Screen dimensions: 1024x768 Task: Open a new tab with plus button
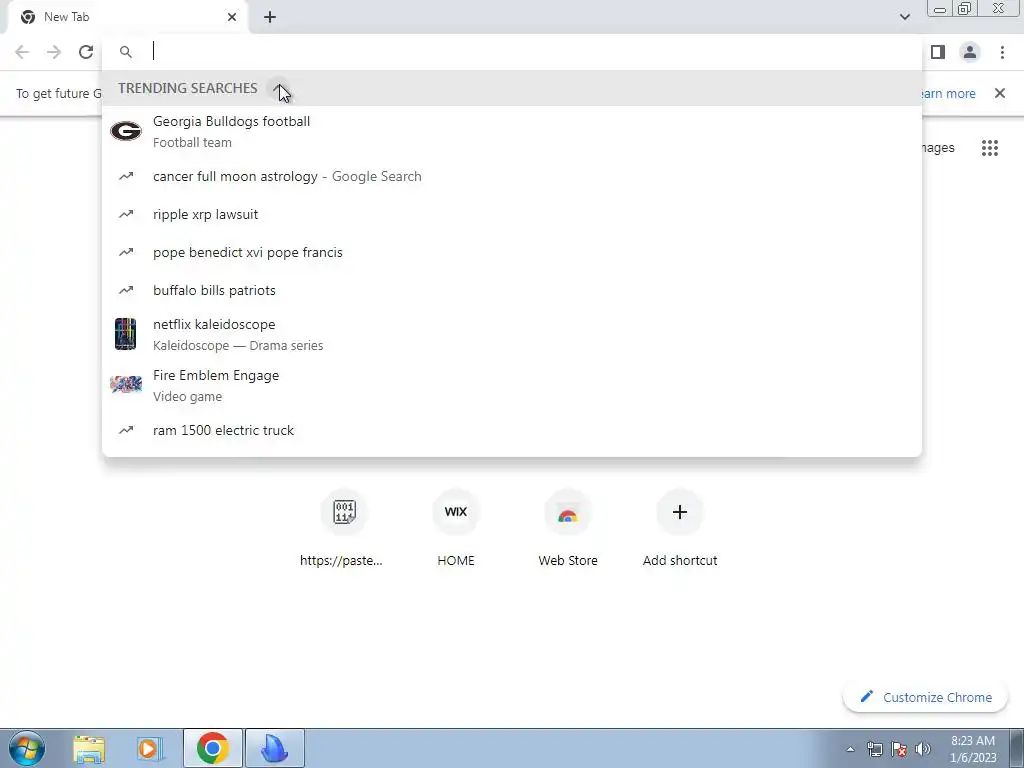pyautogui.click(x=270, y=17)
